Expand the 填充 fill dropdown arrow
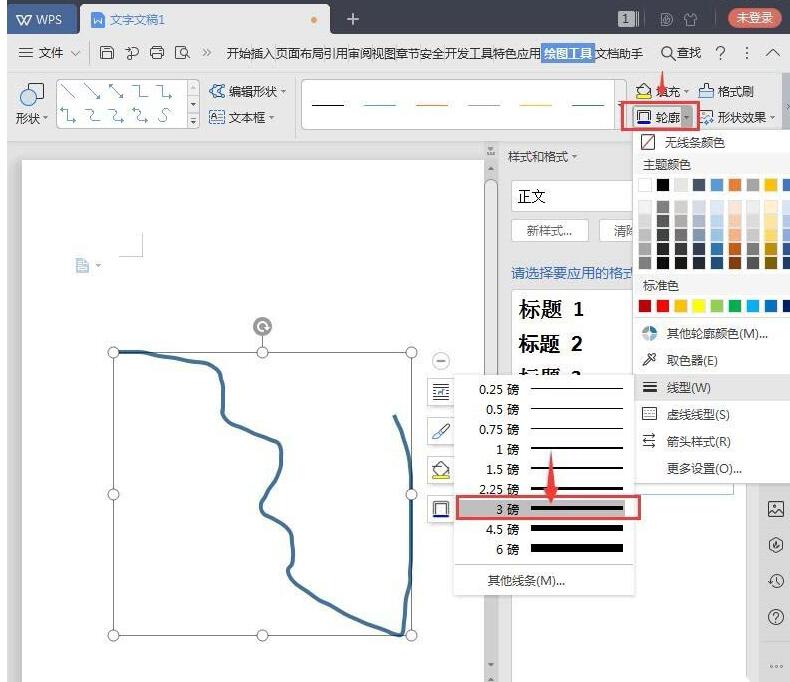 click(686, 92)
